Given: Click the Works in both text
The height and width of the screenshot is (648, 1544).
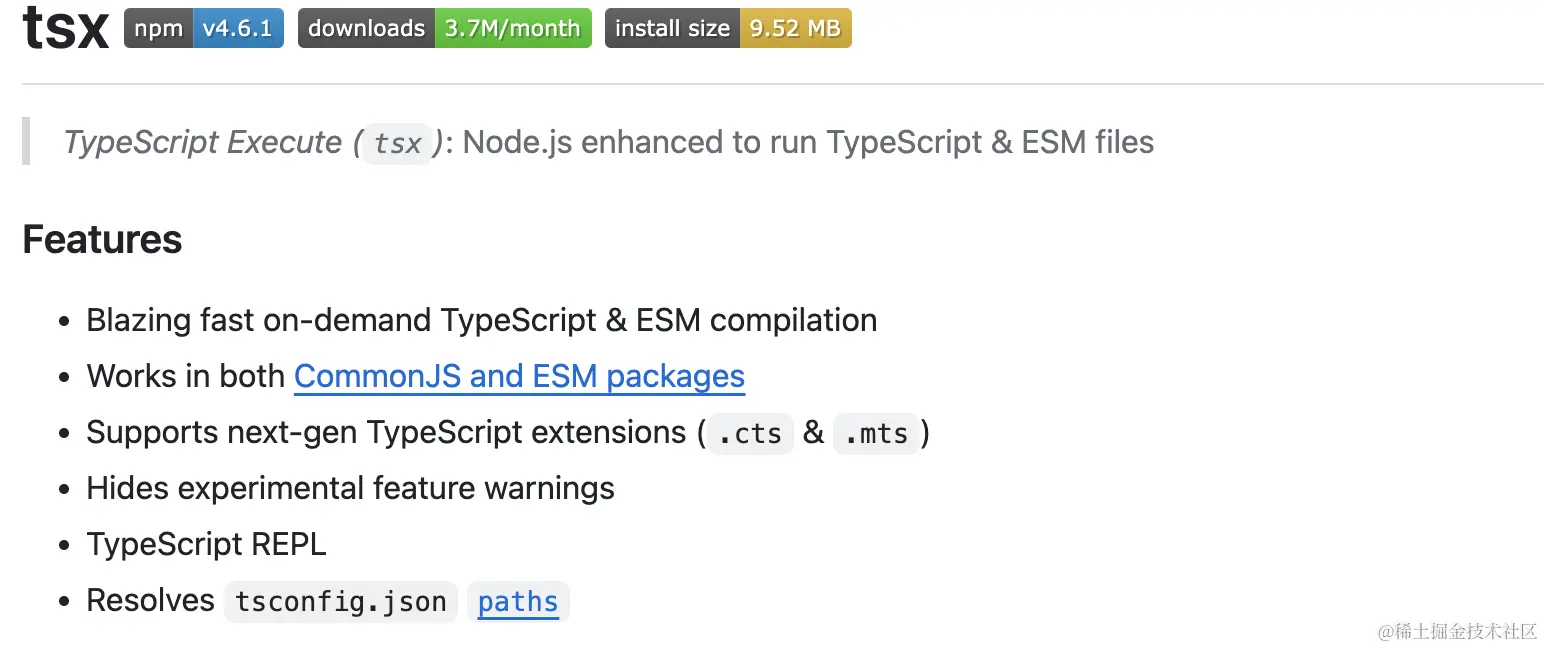Looking at the screenshot, I should point(186,376).
